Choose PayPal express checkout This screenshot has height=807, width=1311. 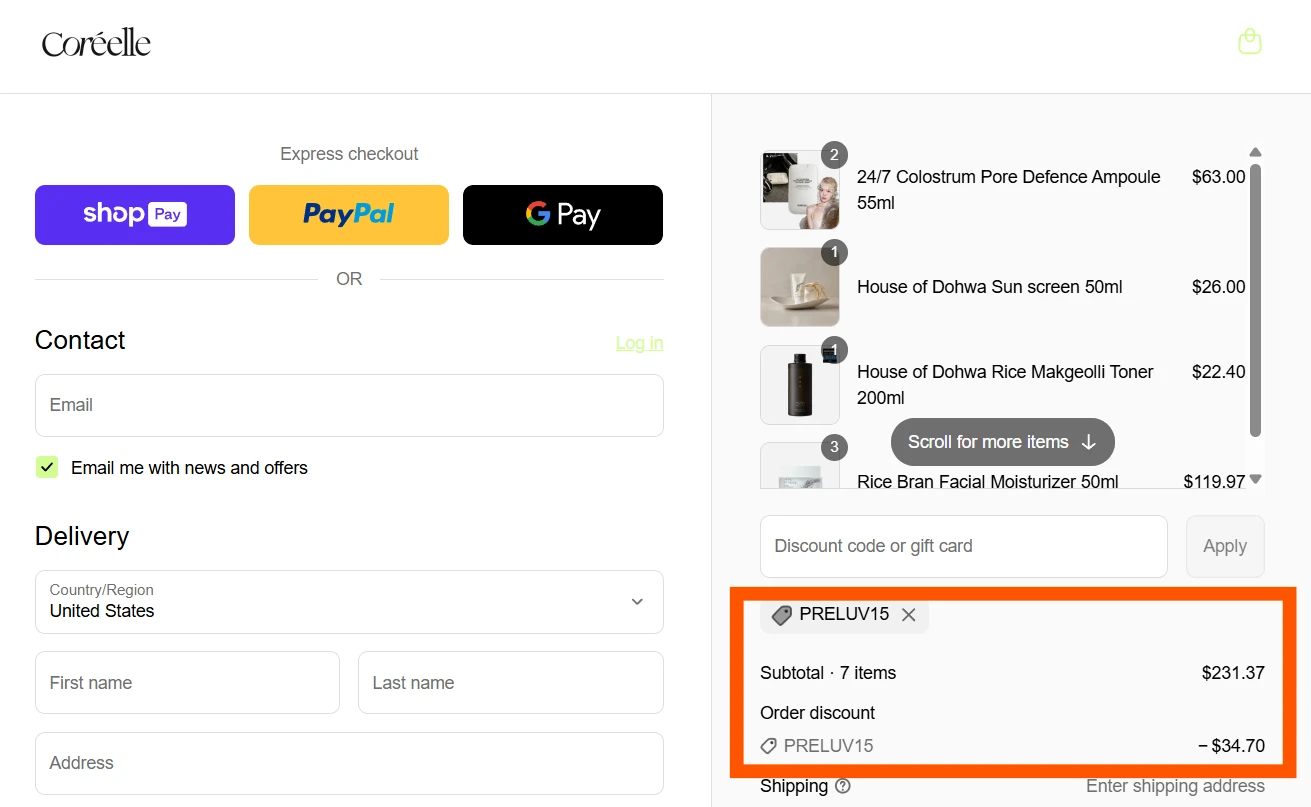(349, 215)
